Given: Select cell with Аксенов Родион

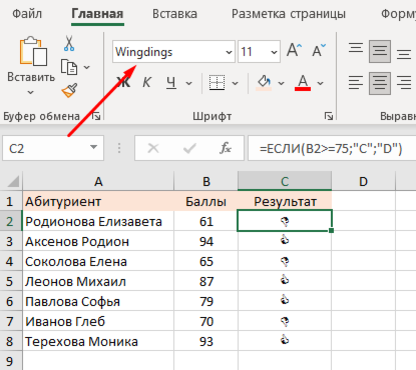Looking at the screenshot, I should click(x=98, y=241).
